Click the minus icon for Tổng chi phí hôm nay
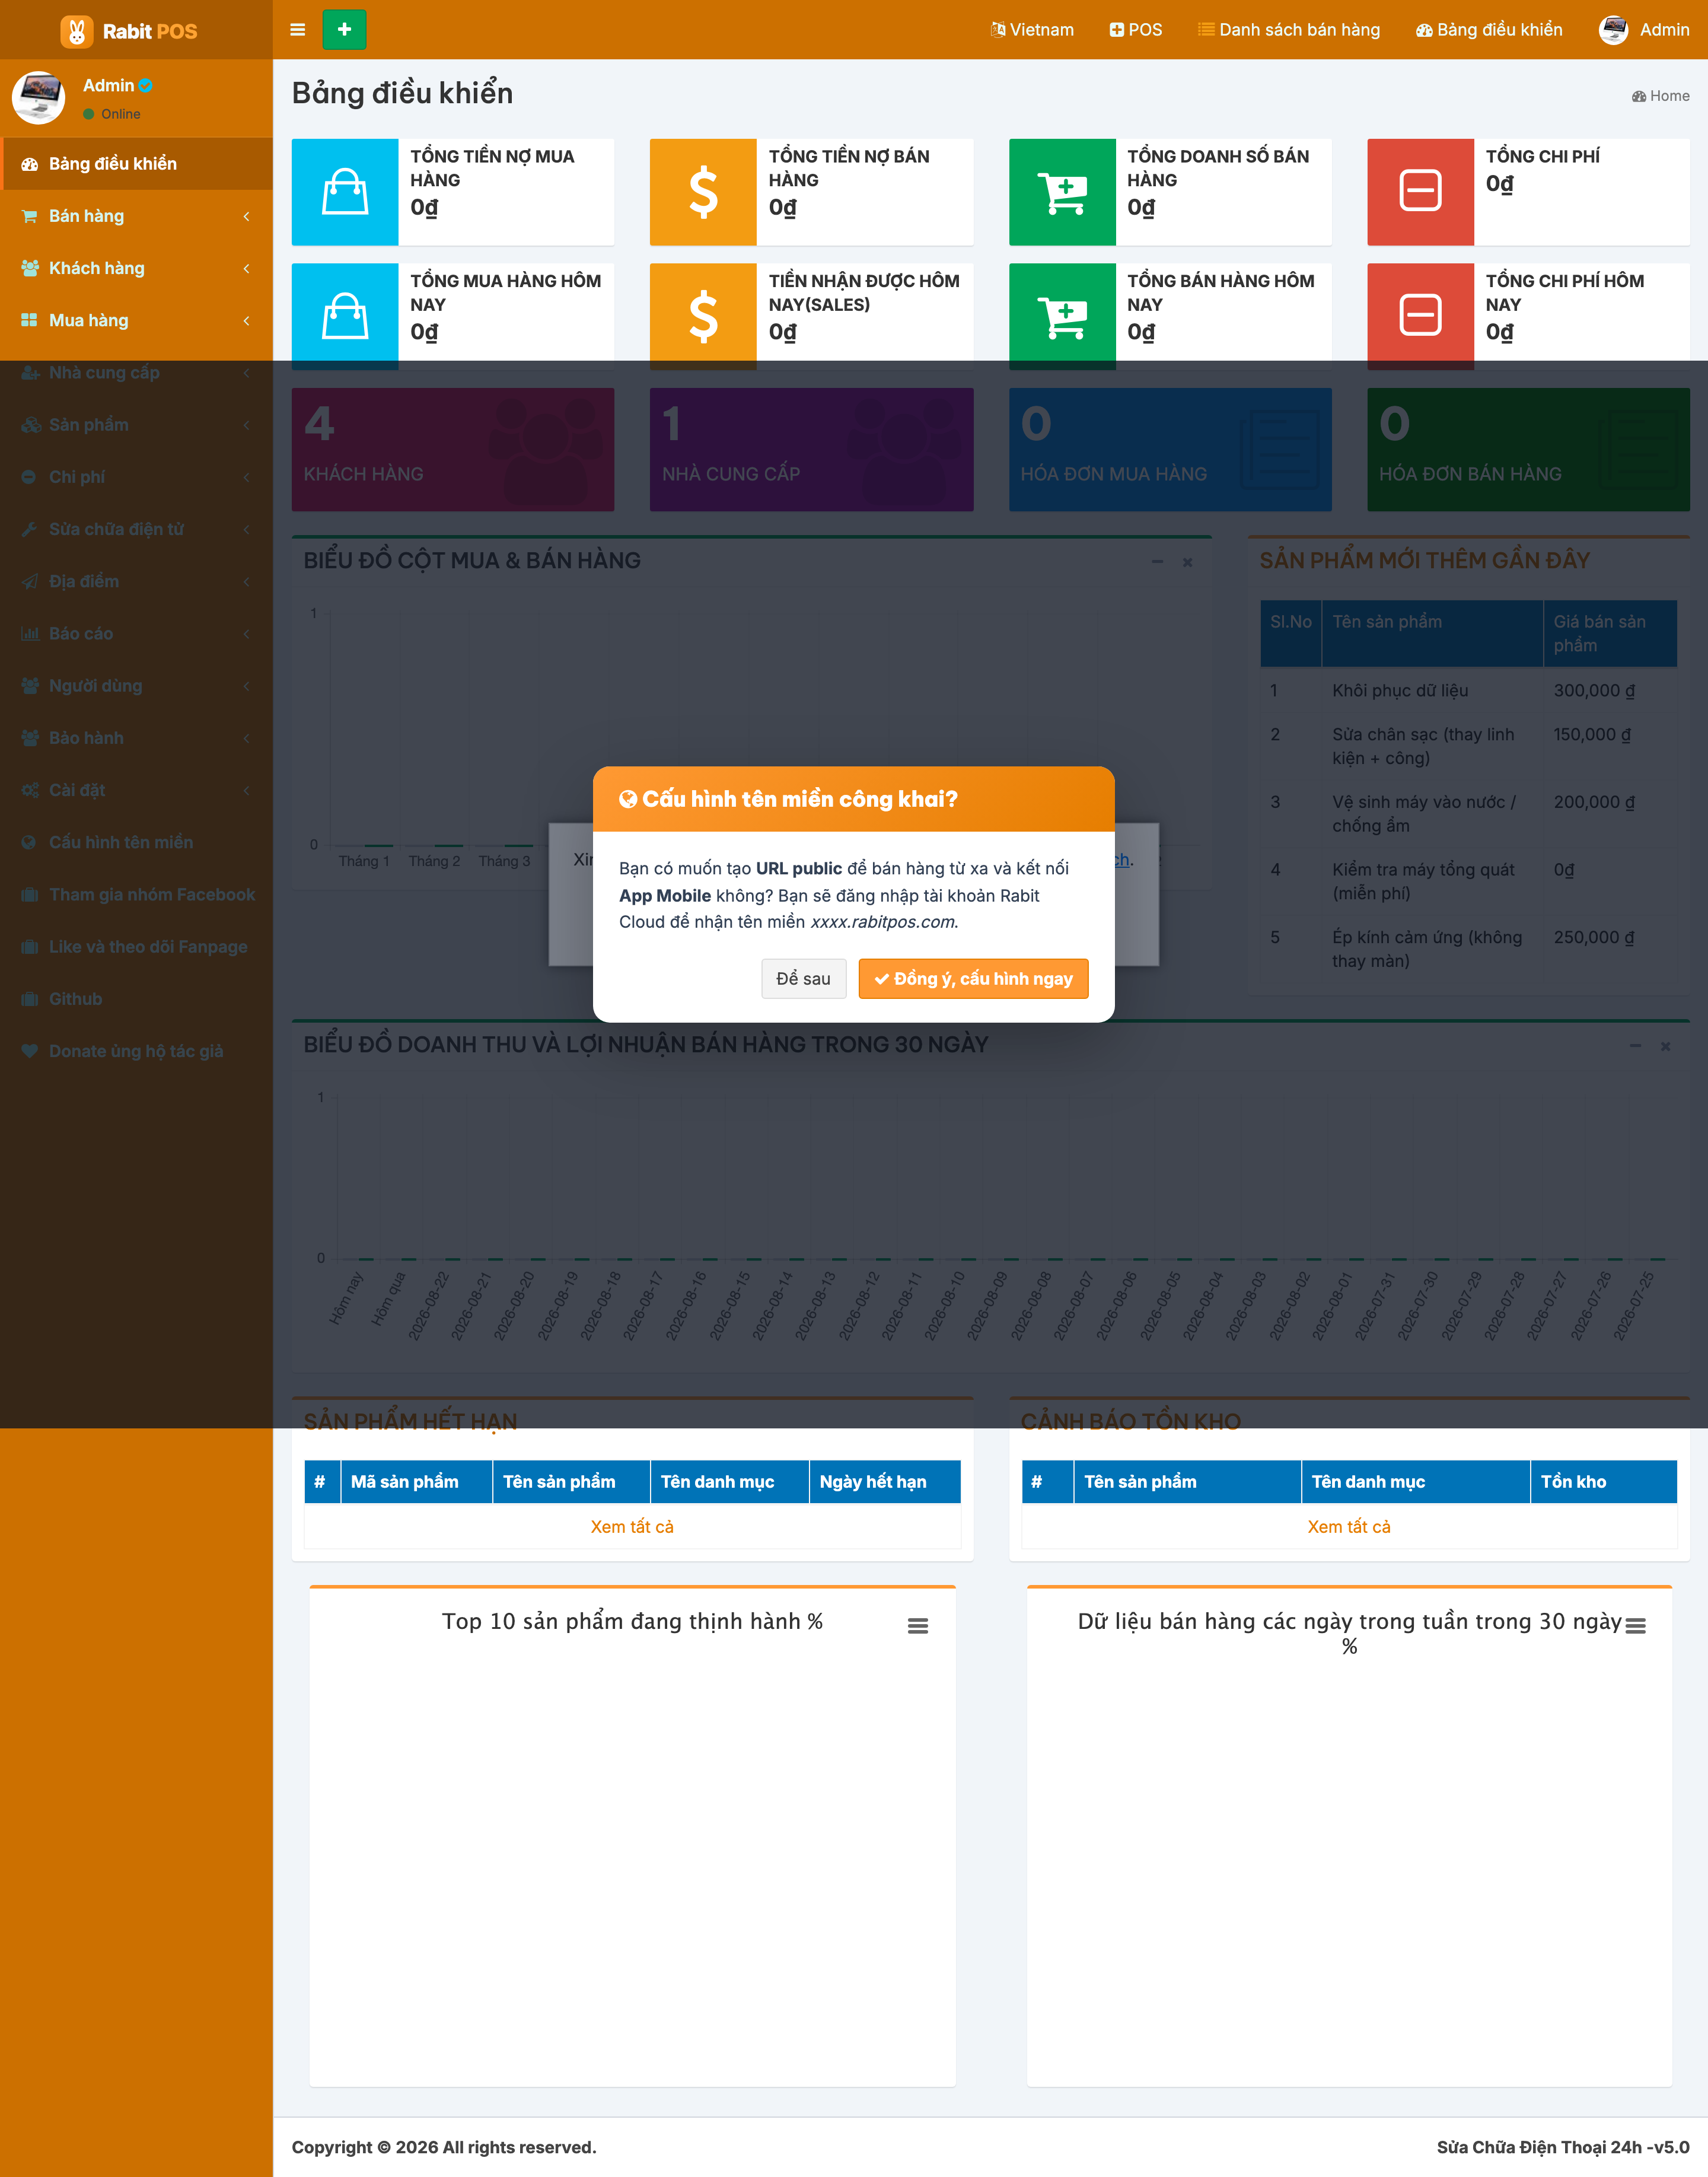Screen dimensions: 1708x2177 click(1420, 316)
